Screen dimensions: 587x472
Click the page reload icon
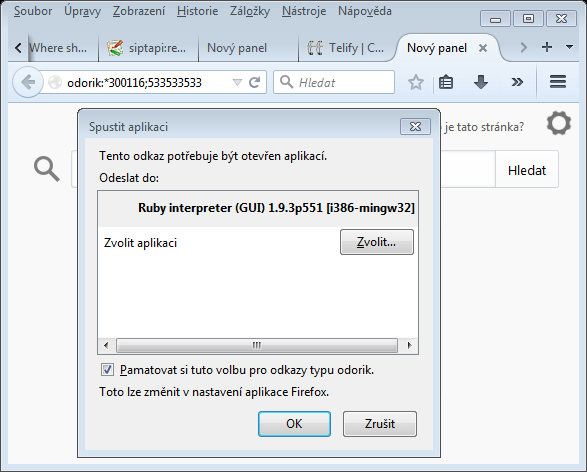click(x=255, y=82)
